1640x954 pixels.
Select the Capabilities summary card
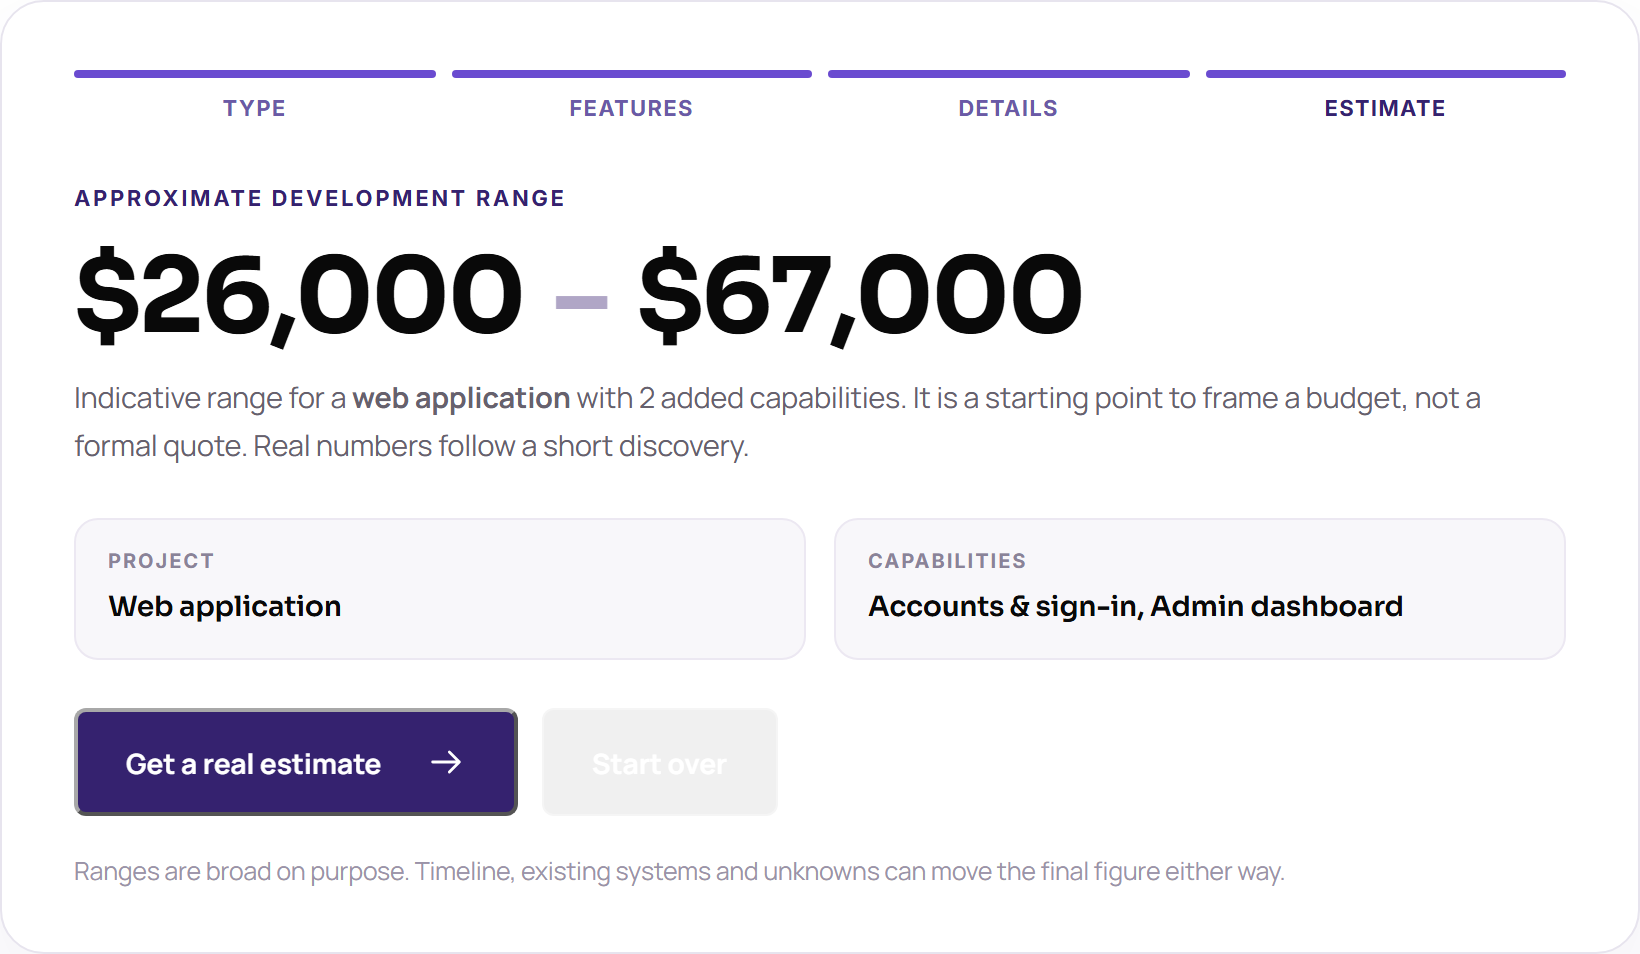coord(1200,589)
